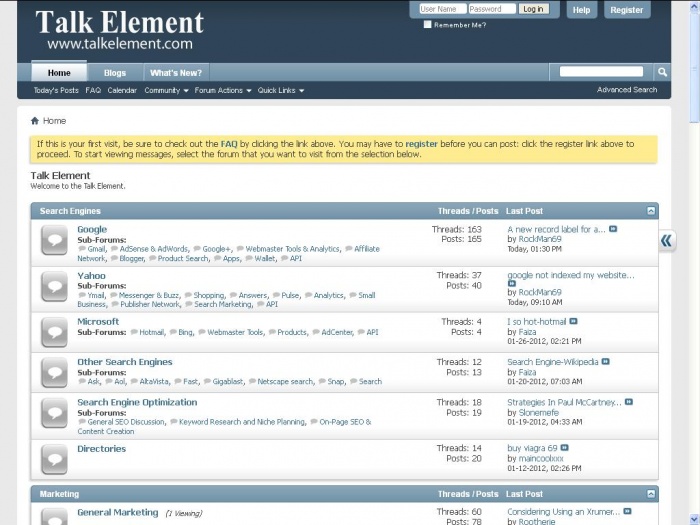Click the Search Engine Optimization forum icon

click(54, 413)
